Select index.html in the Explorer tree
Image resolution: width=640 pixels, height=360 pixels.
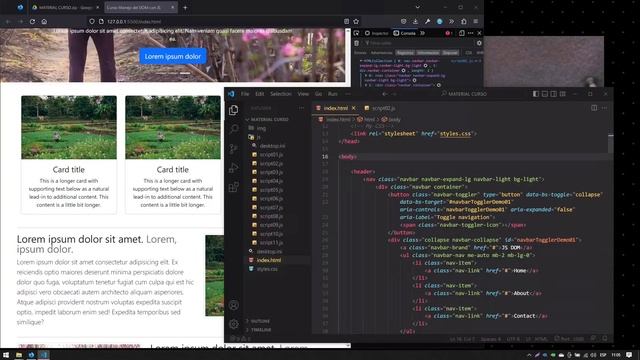click(x=269, y=260)
